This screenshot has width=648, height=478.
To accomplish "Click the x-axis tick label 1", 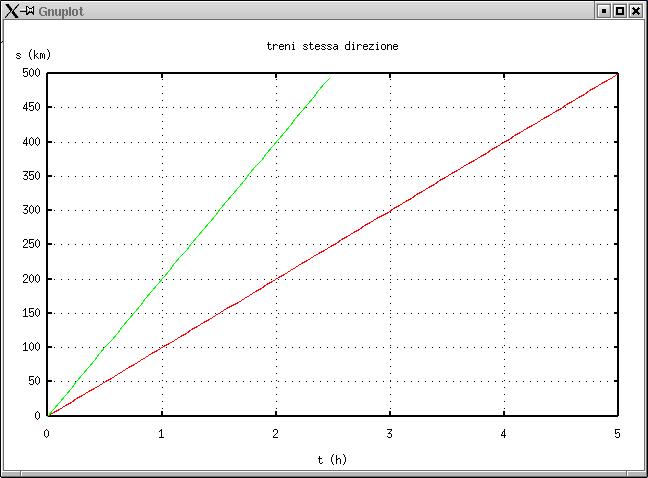I will (161, 433).
